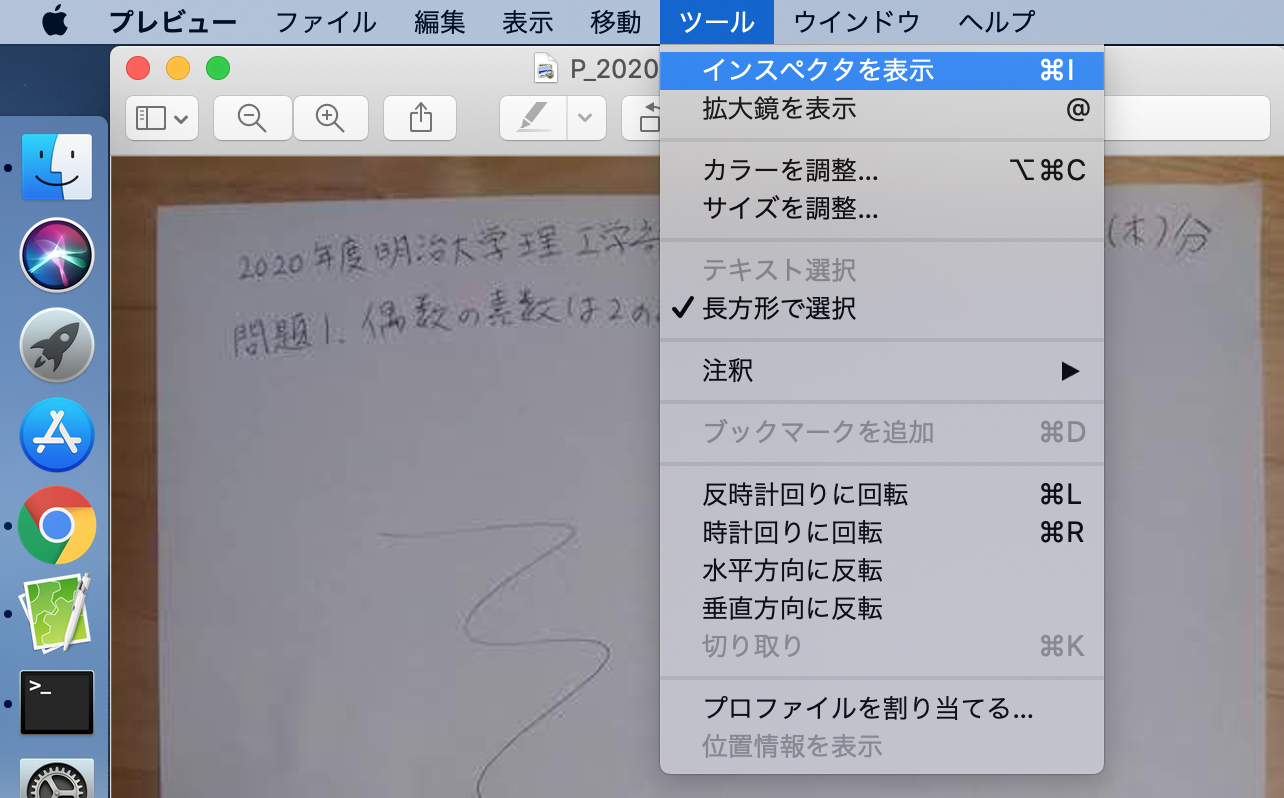Open the ヘルプ menu
This screenshot has height=798, width=1284.
tap(996, 22)
